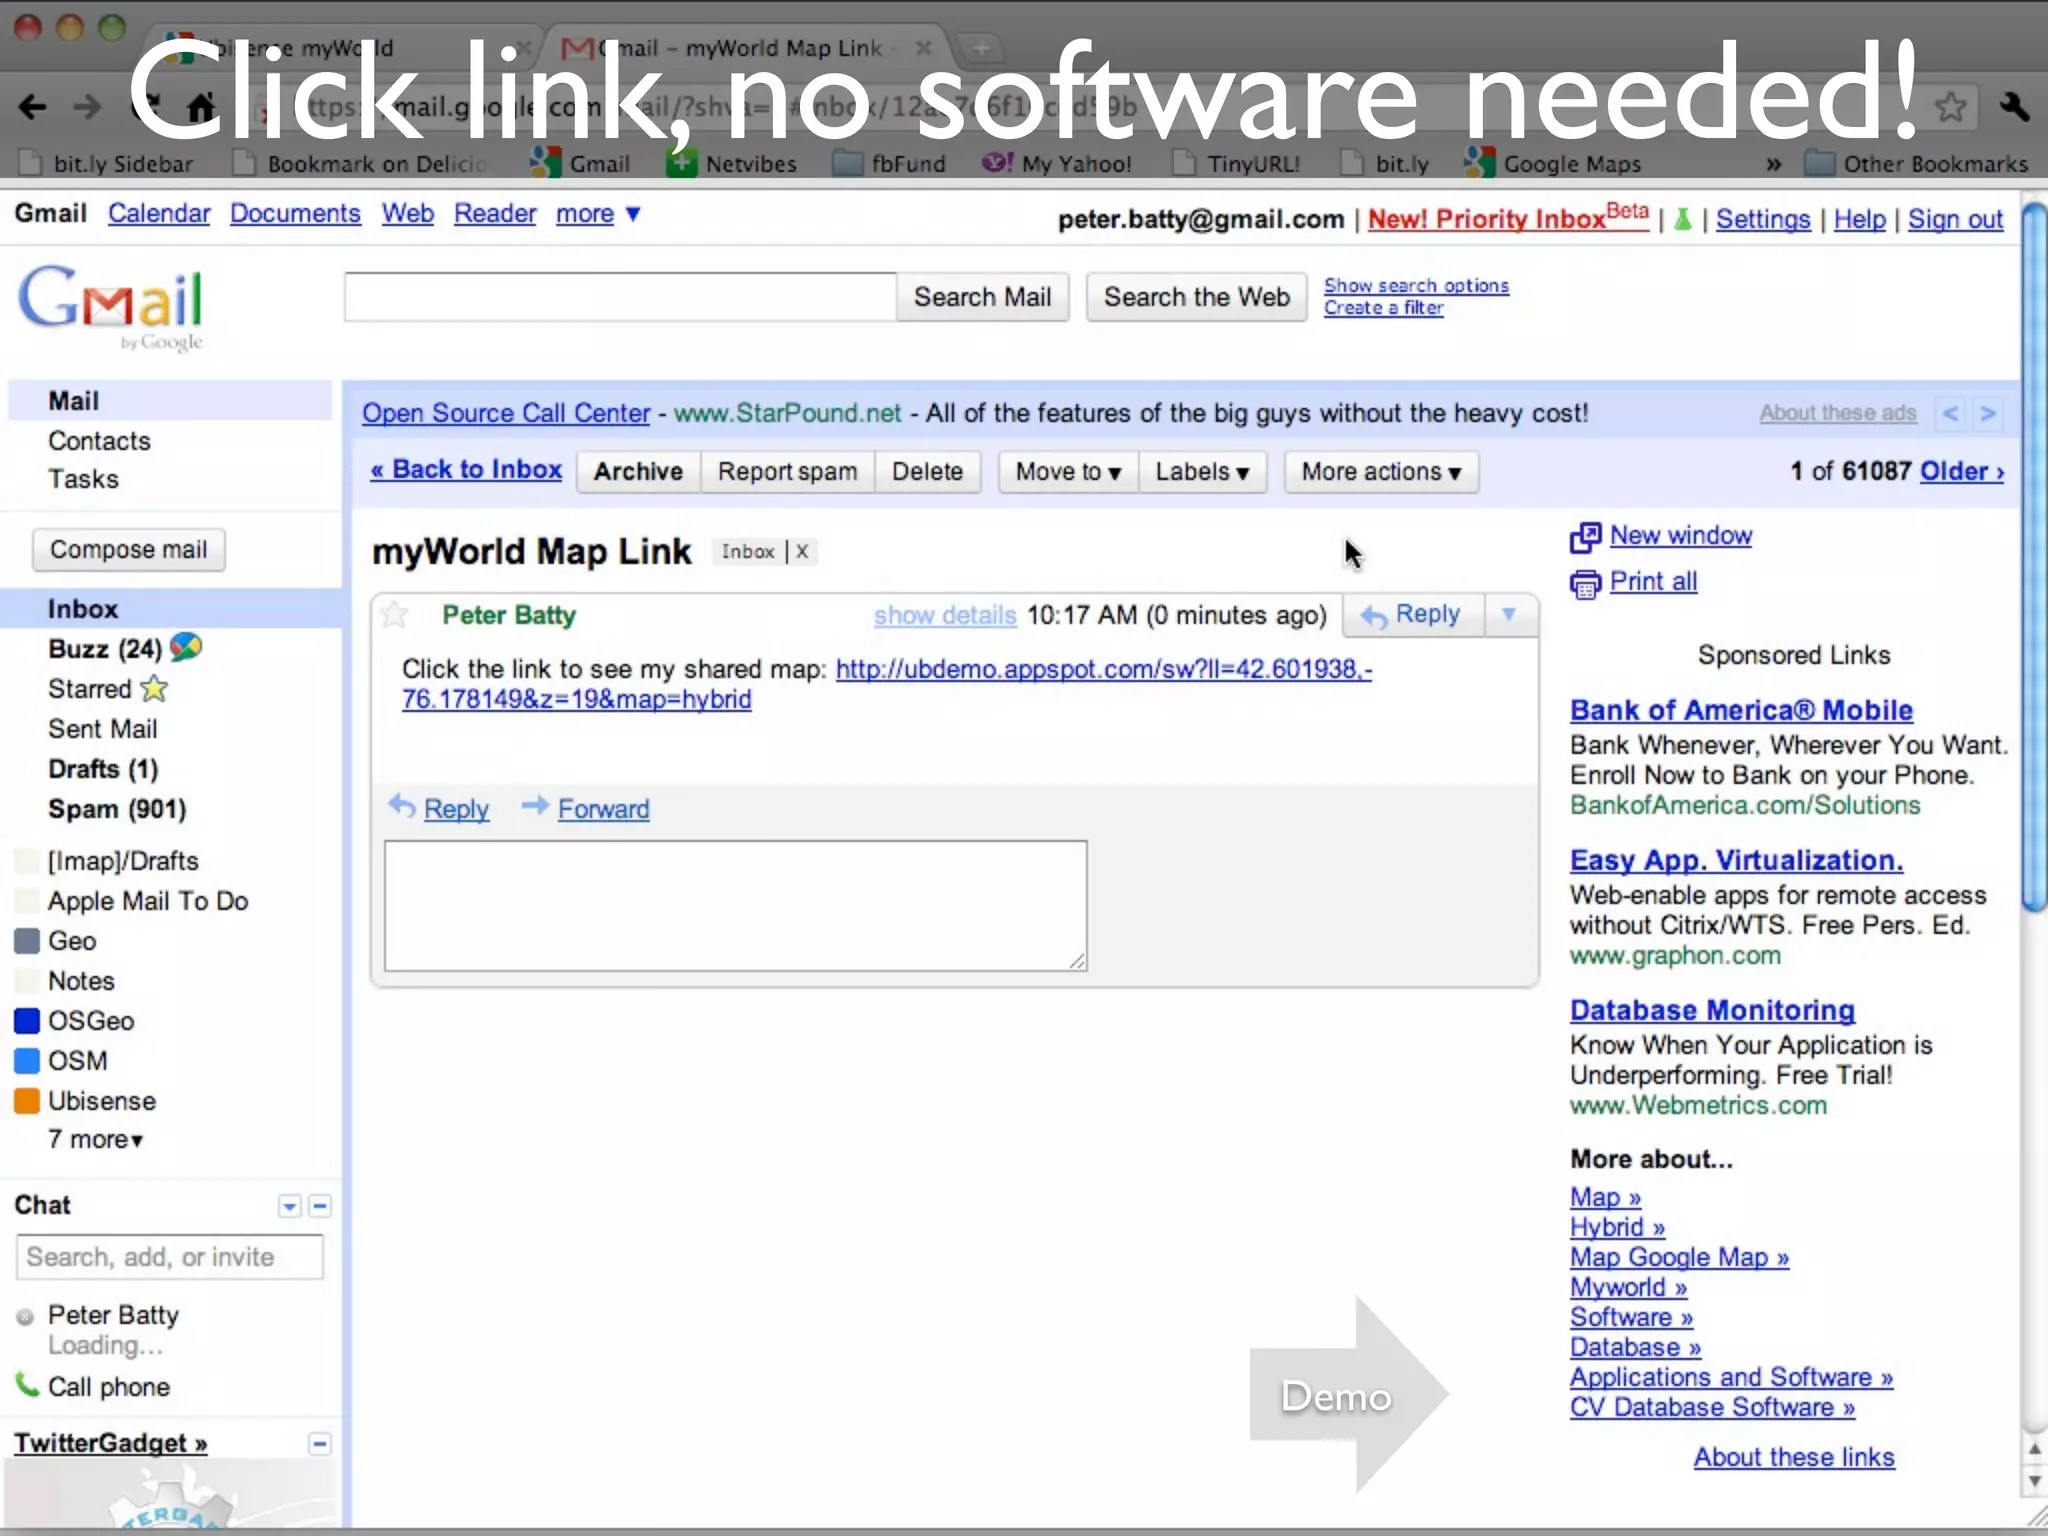
Task: Click the Search Mail button
Action: click(x=982, y=297)
